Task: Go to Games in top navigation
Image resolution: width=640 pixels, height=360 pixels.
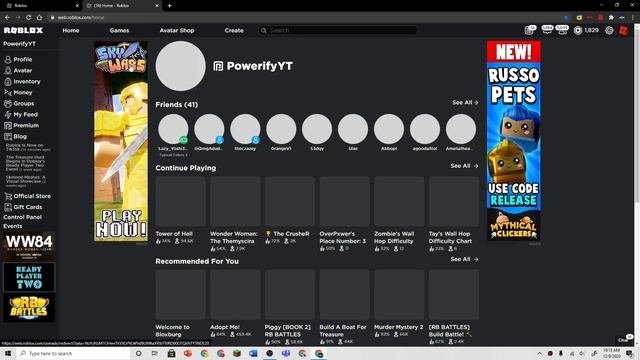Action: click(119, 31)
